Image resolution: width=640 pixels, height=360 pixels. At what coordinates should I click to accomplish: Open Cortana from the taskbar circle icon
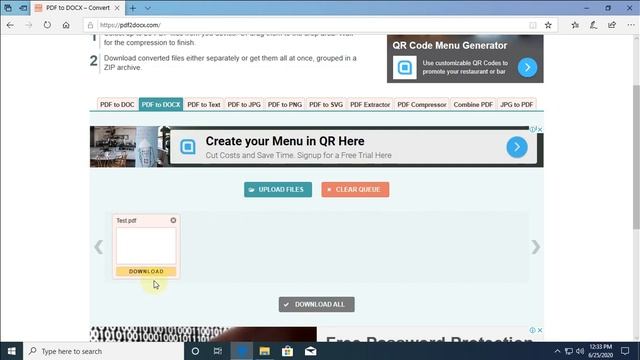tap(195, 351)
